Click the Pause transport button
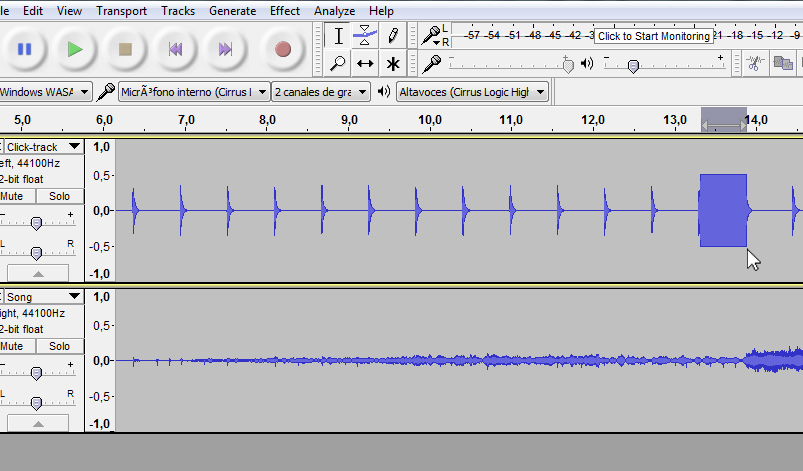This screenshot has height=471, width=803. point(24,49)
